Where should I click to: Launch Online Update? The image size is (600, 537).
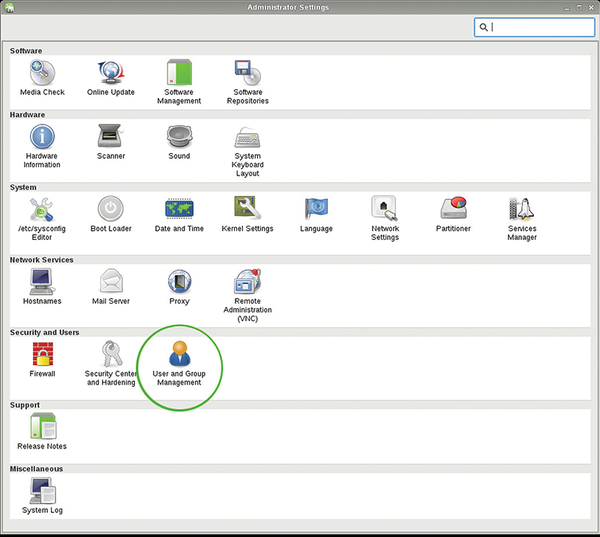click(111, 78)
